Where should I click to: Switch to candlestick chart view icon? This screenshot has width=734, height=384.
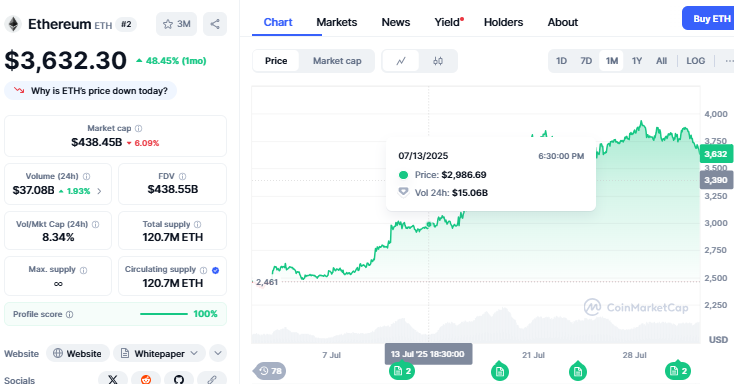(438, 61)
